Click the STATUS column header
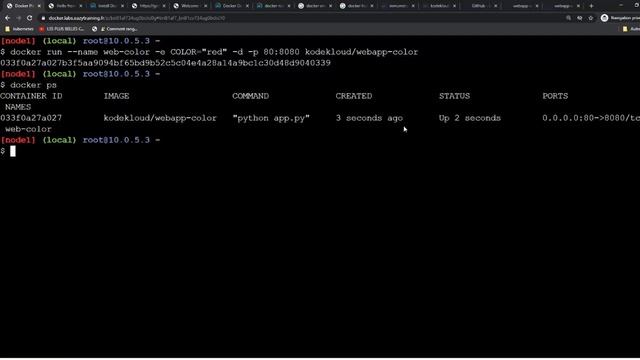Image resolution: width=640 pixels, height=360 pixels. coord(454,96)
